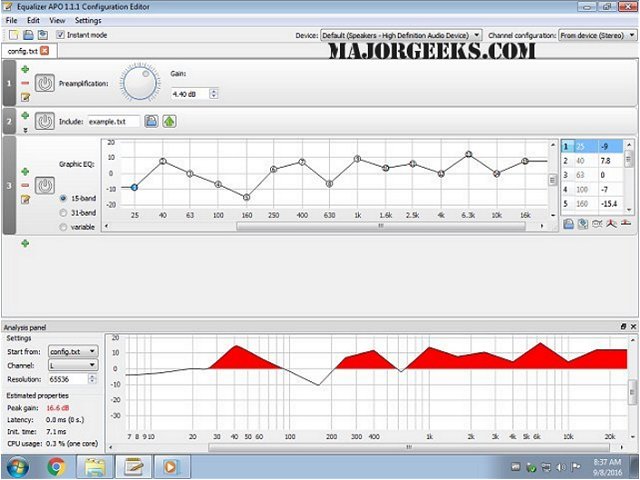Click the Include file field example.txt
The height and width of the screenshot is (480, 640).
click(113, 122)
